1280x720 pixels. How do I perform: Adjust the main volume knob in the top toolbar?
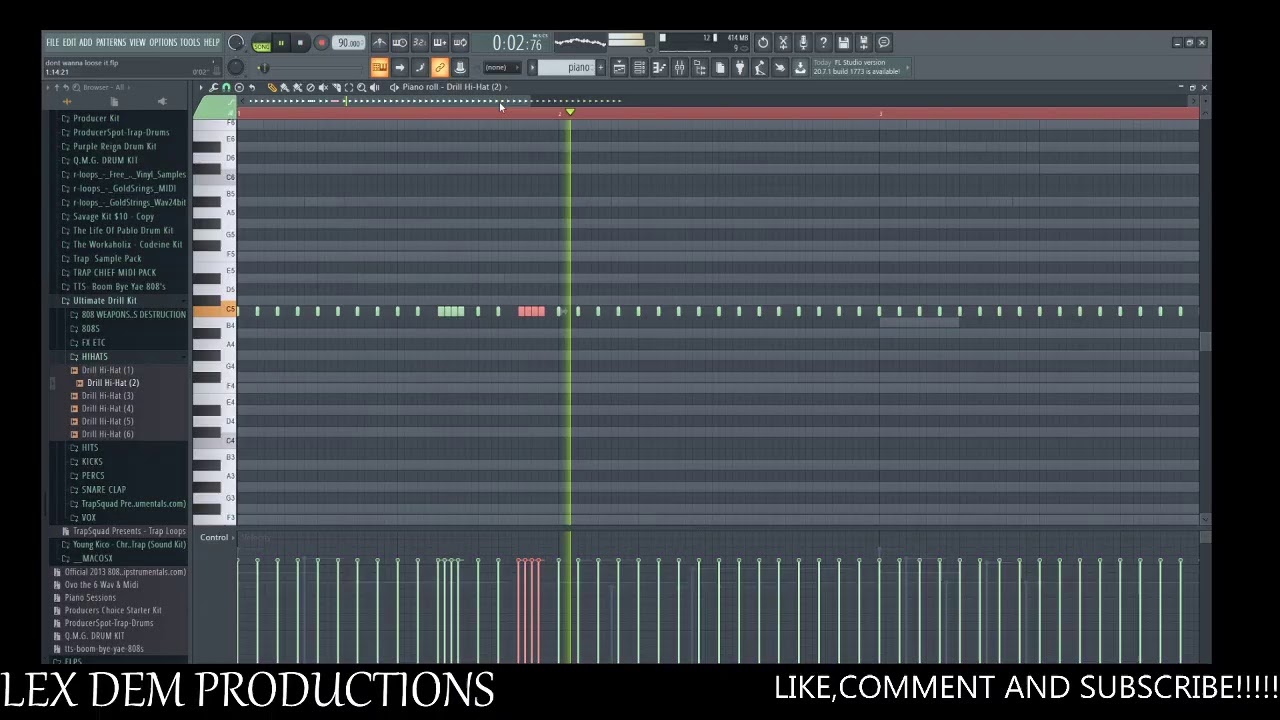(236, 43)
